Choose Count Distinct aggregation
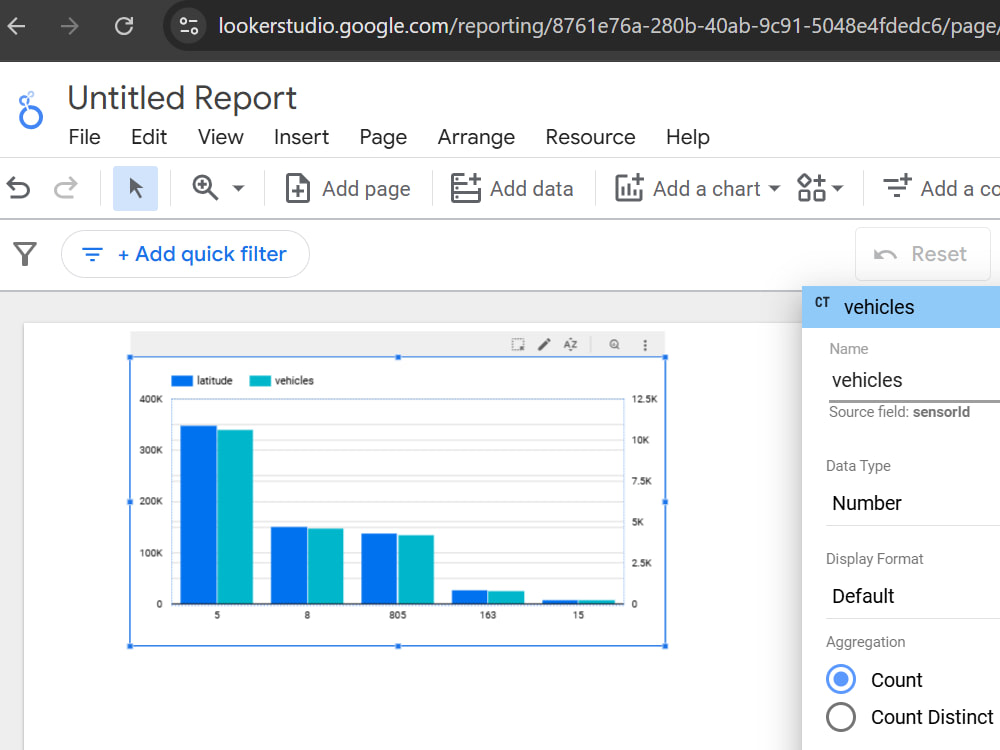Image resolution: width=1000 pixels, height=750 pixels. click(x=841, y=717)
